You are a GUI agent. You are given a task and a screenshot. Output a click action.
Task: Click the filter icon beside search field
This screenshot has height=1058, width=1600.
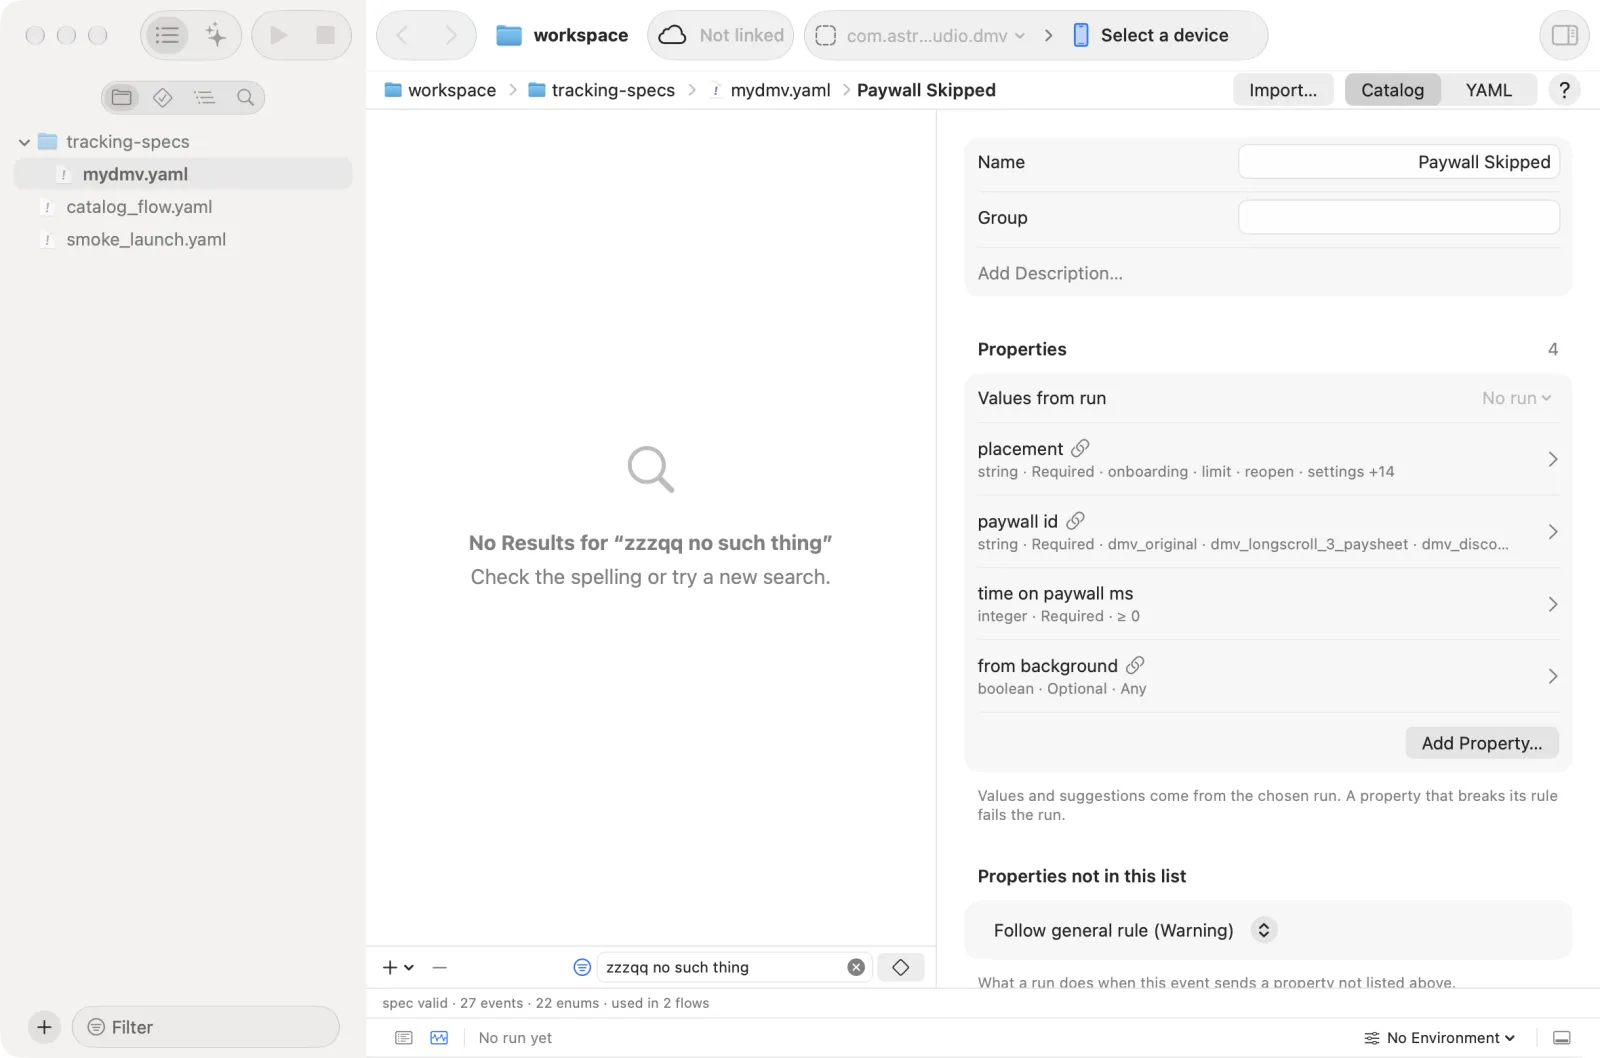[582, 967]
